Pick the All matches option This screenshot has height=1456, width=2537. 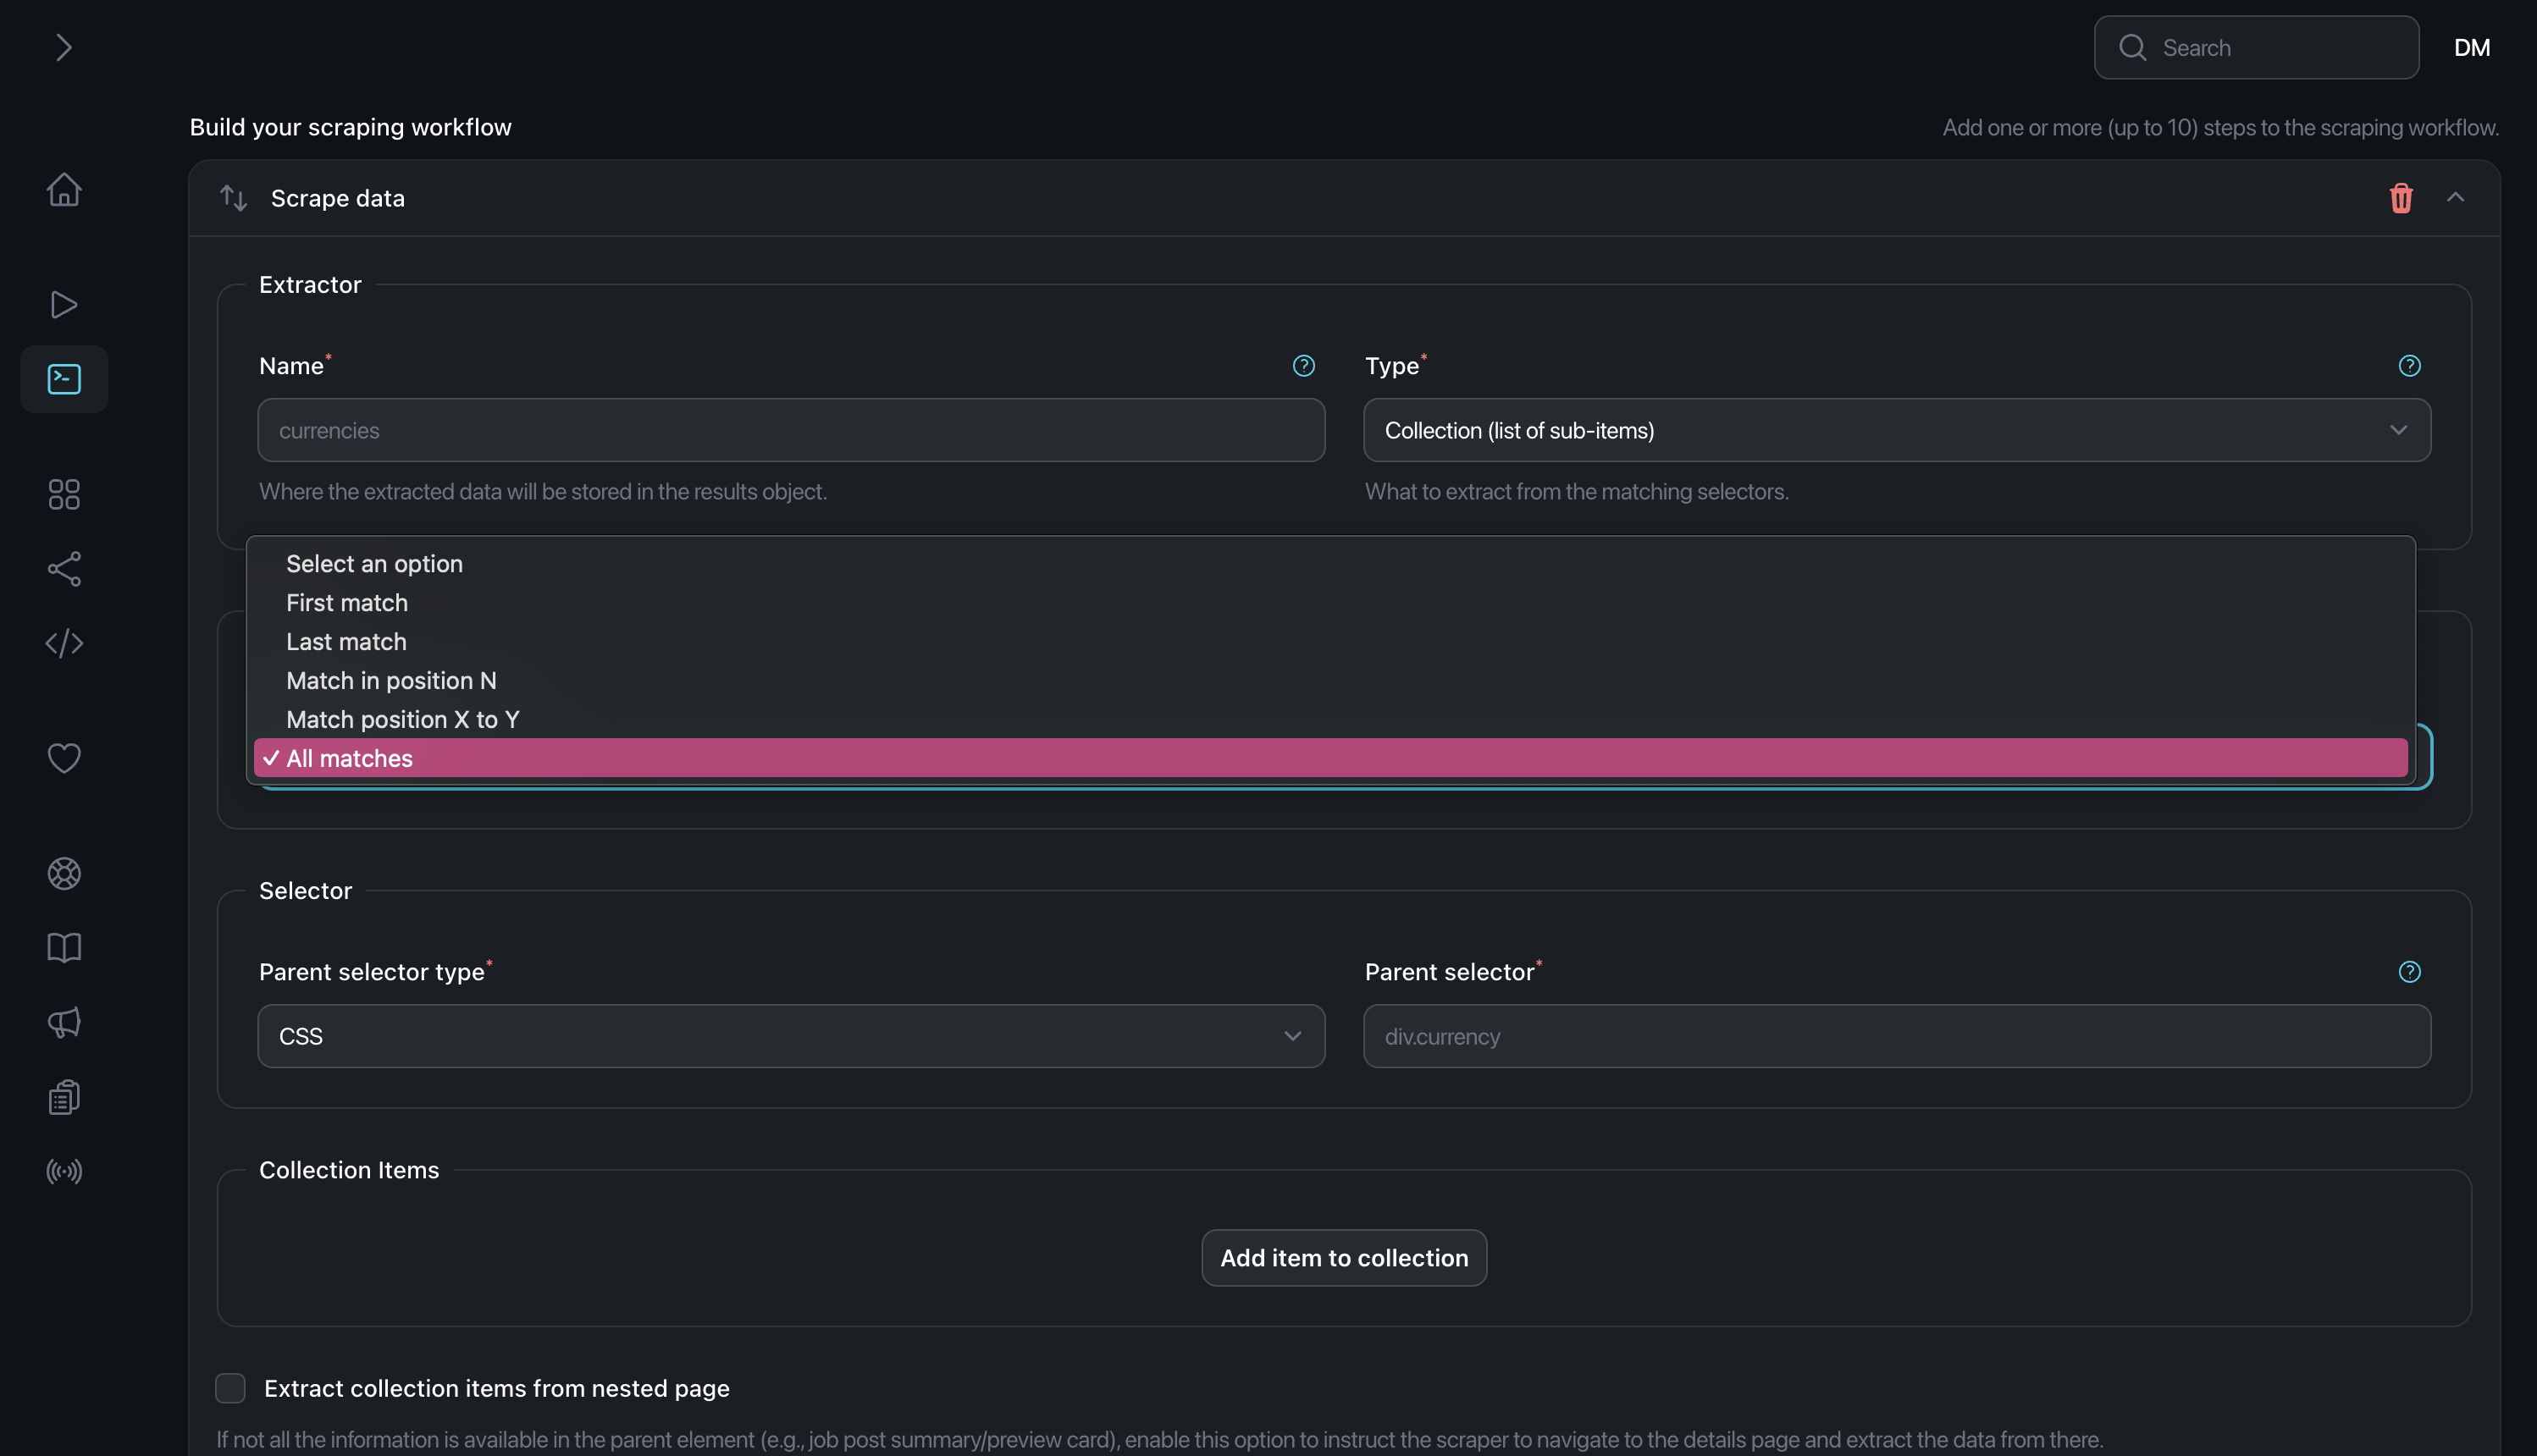pyautogui.click(x=350, y=759)
